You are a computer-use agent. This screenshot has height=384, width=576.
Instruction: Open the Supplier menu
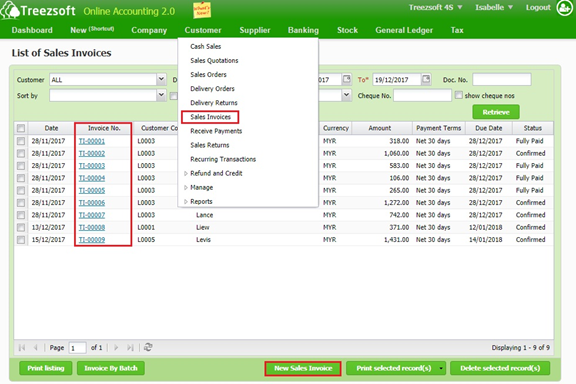pos(255,30)
